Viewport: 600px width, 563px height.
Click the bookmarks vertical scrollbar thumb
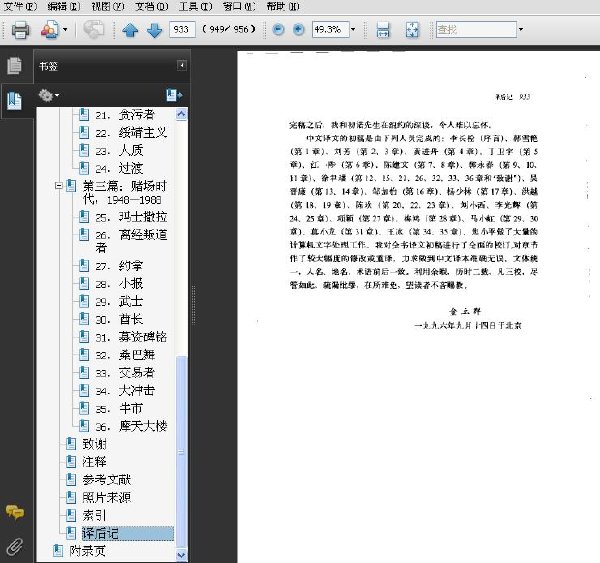point(181,452)
